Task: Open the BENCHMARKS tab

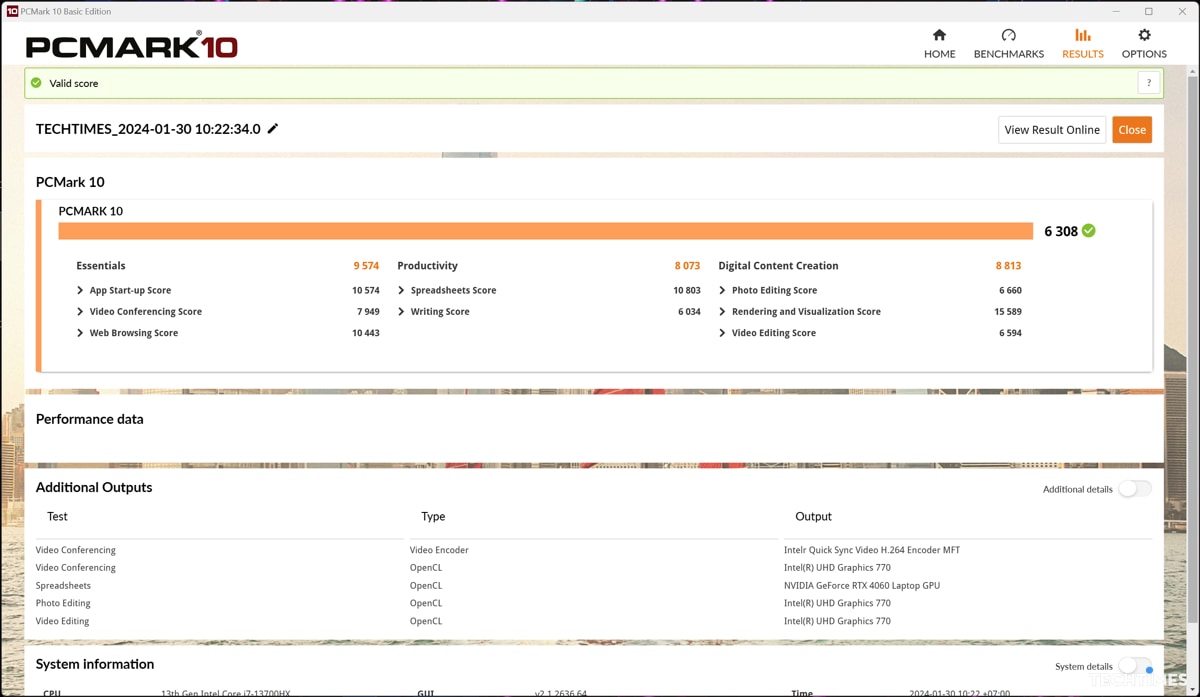Action: (x=1008, y=44)
